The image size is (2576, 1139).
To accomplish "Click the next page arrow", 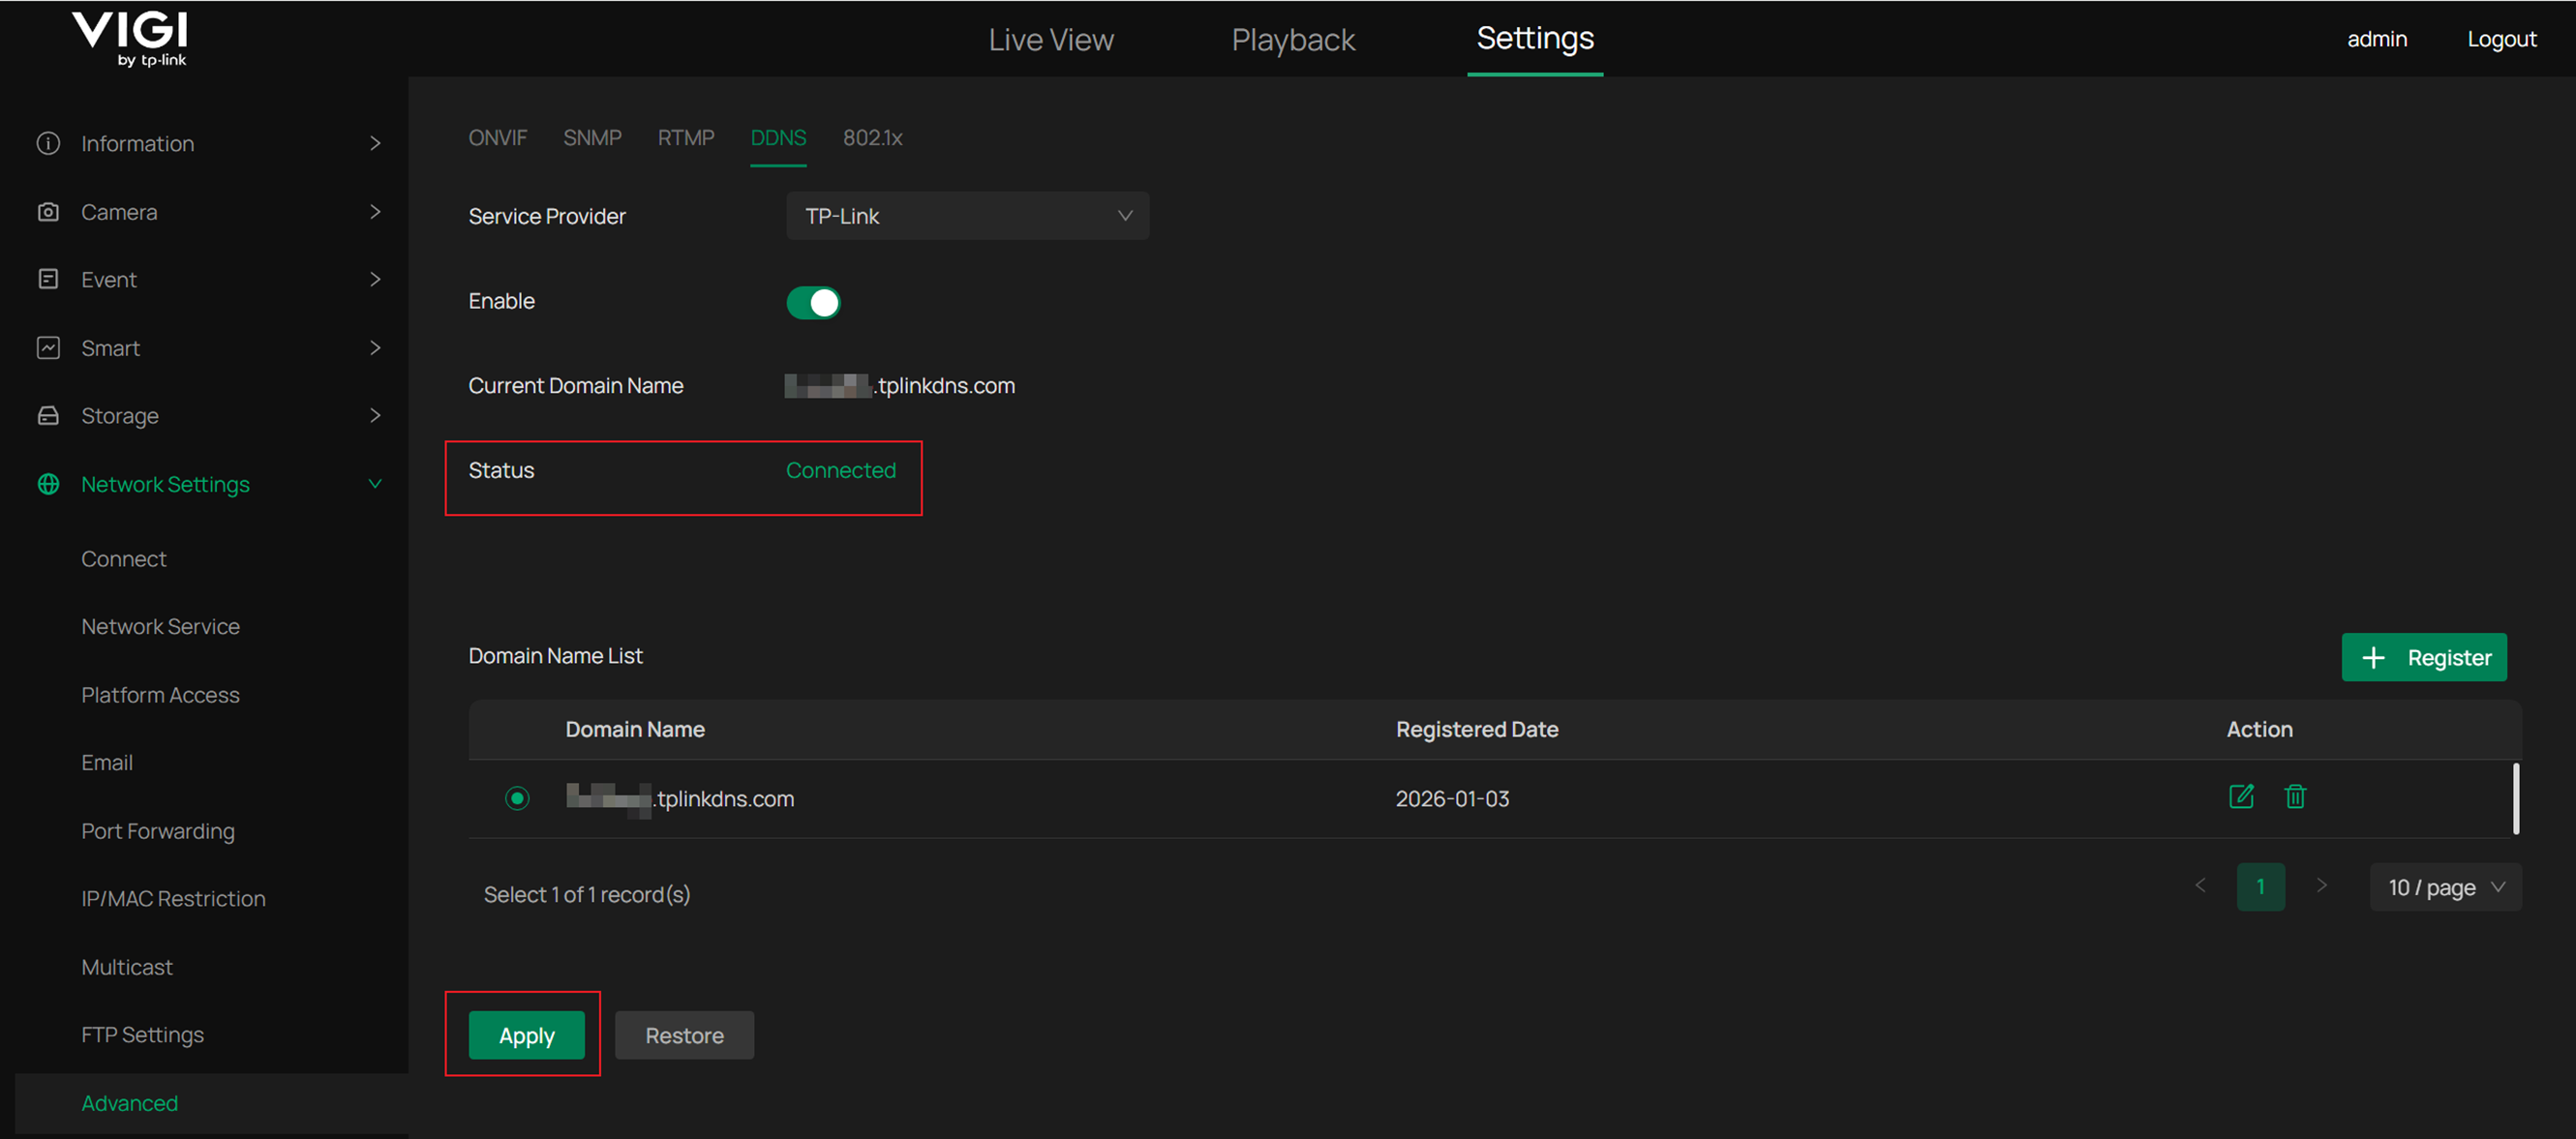I will click(x=2323, y=886).
